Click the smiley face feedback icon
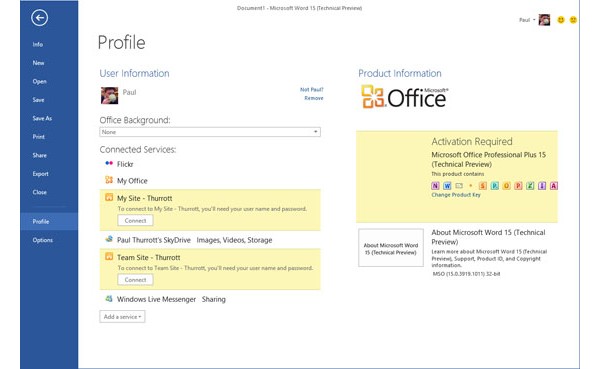This screenshot has width=600, height=369. pos(561,20)
